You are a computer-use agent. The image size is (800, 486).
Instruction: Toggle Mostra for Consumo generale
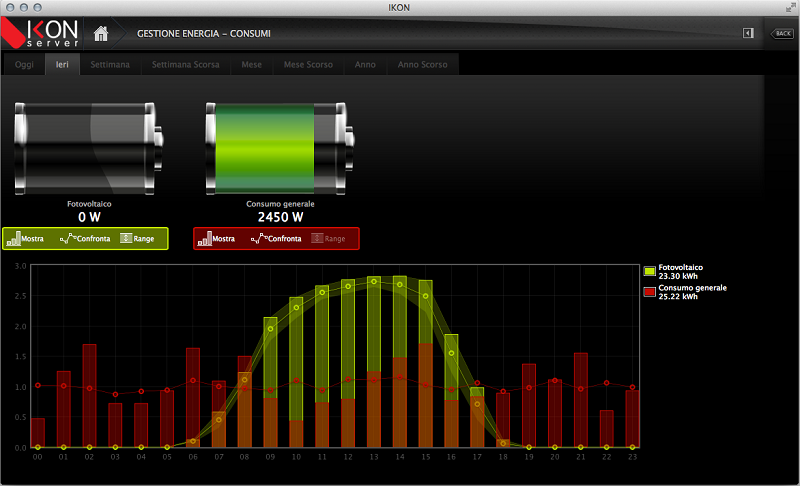coord(216,238)
